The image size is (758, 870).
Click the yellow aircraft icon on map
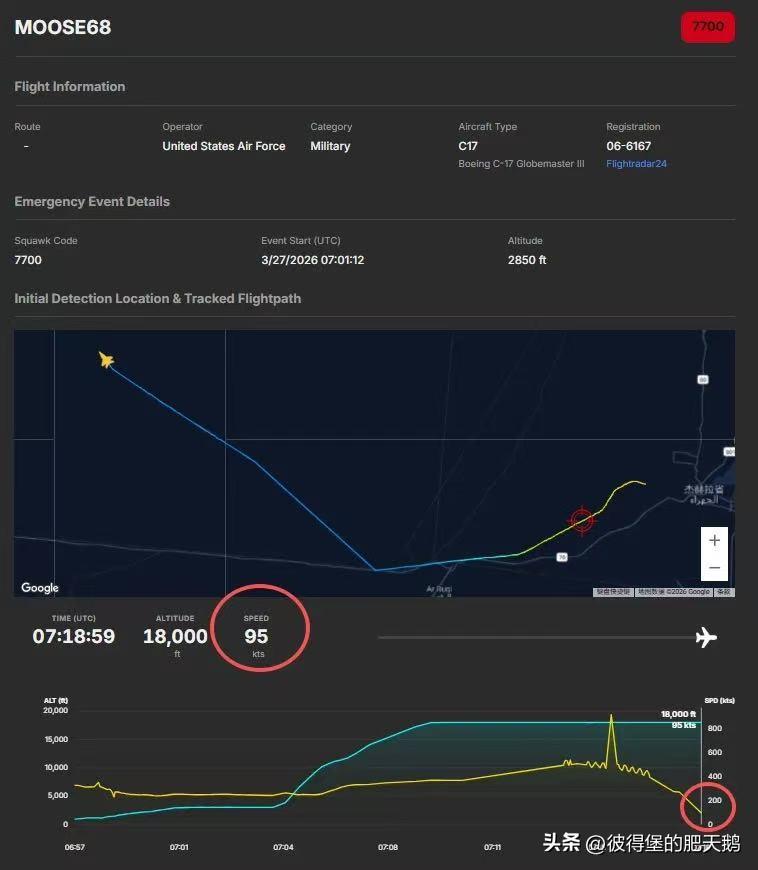click(105, 360)
